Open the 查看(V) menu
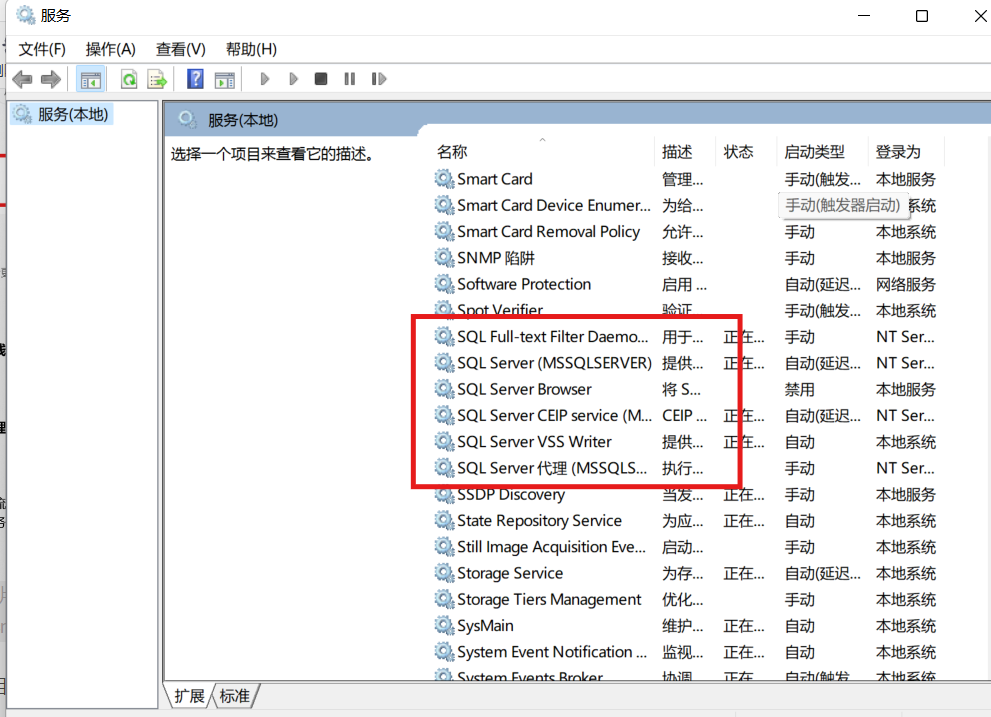 click(x=181, y=49)
